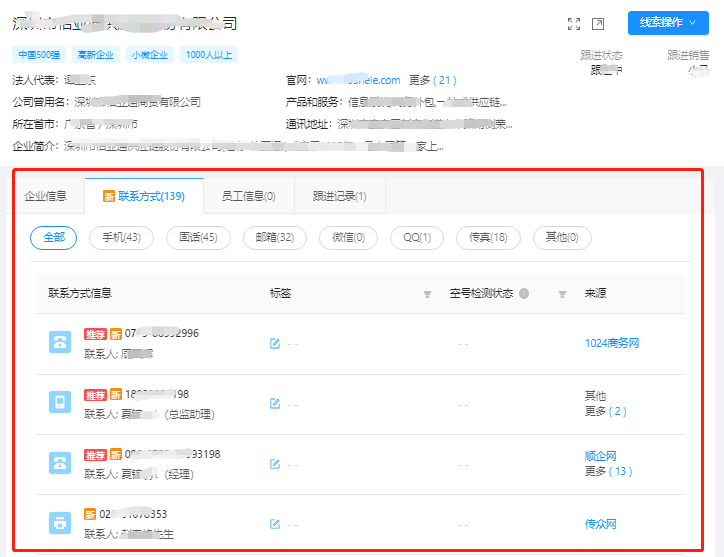Click the 其他 source text
The image size is (724, 557).
(595, 396)
